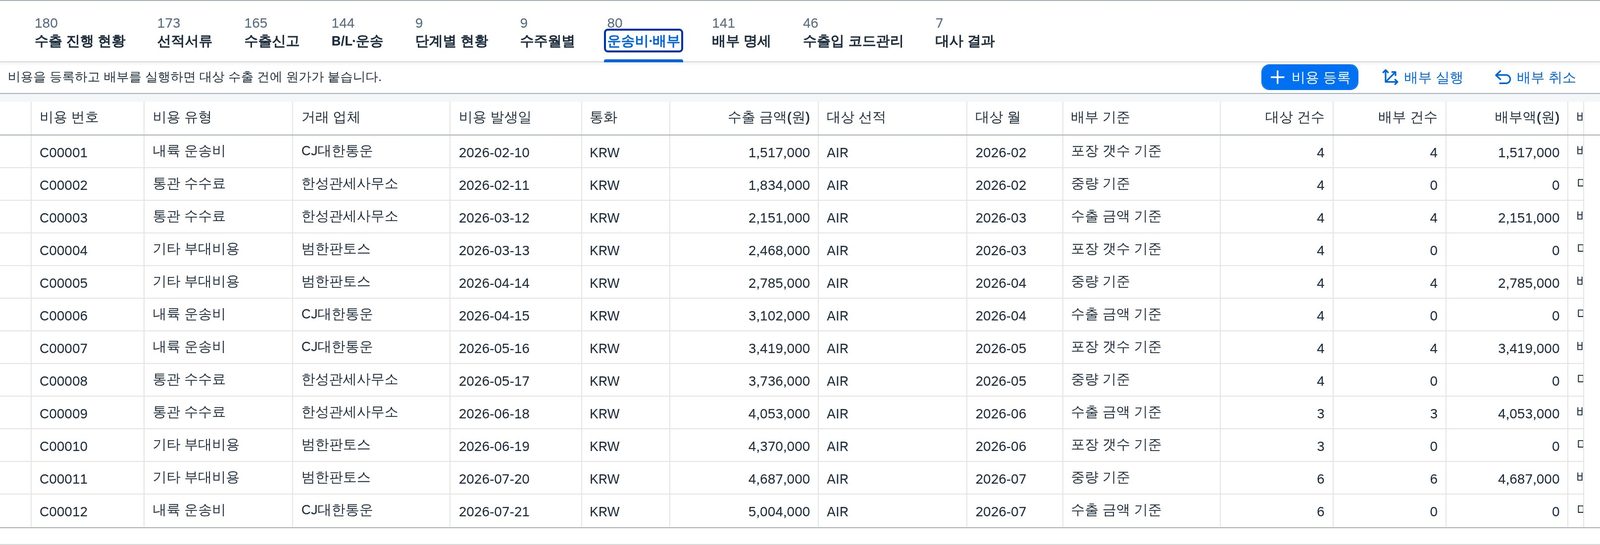1600x545 pixels.
Task: Click date cell 2026-04-15
Action: point(494,316)
